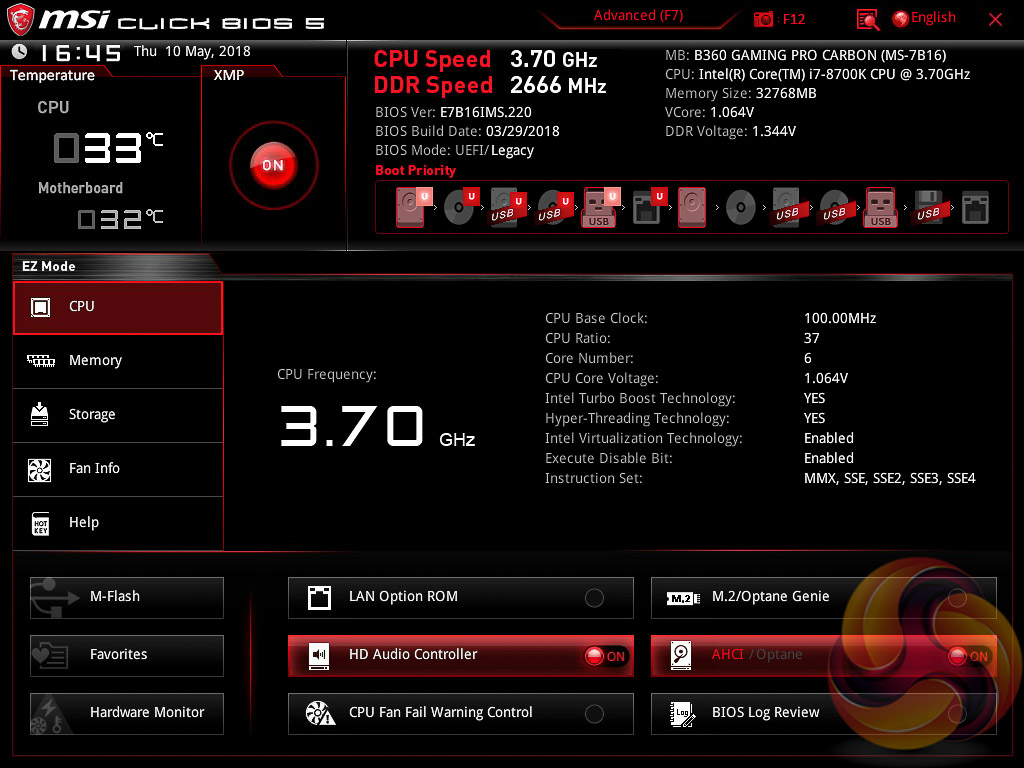Open the Help hotkey section

coord(118,522)
